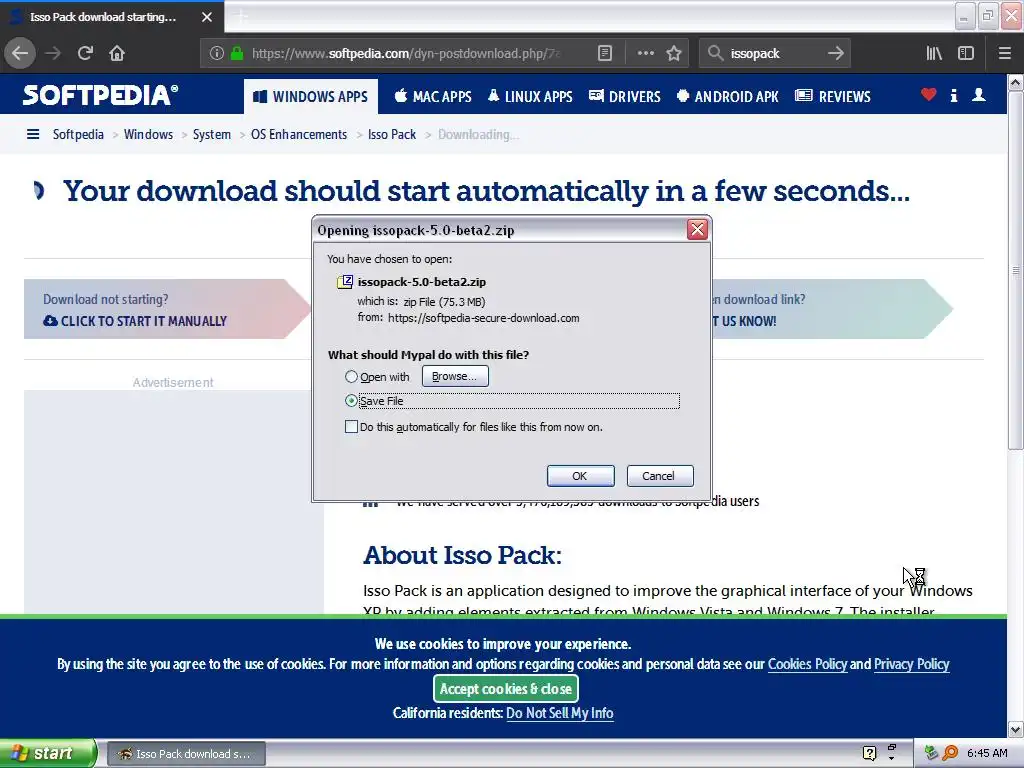
Task: Go to Windows breadcrumb link
Action: point(148,135)
